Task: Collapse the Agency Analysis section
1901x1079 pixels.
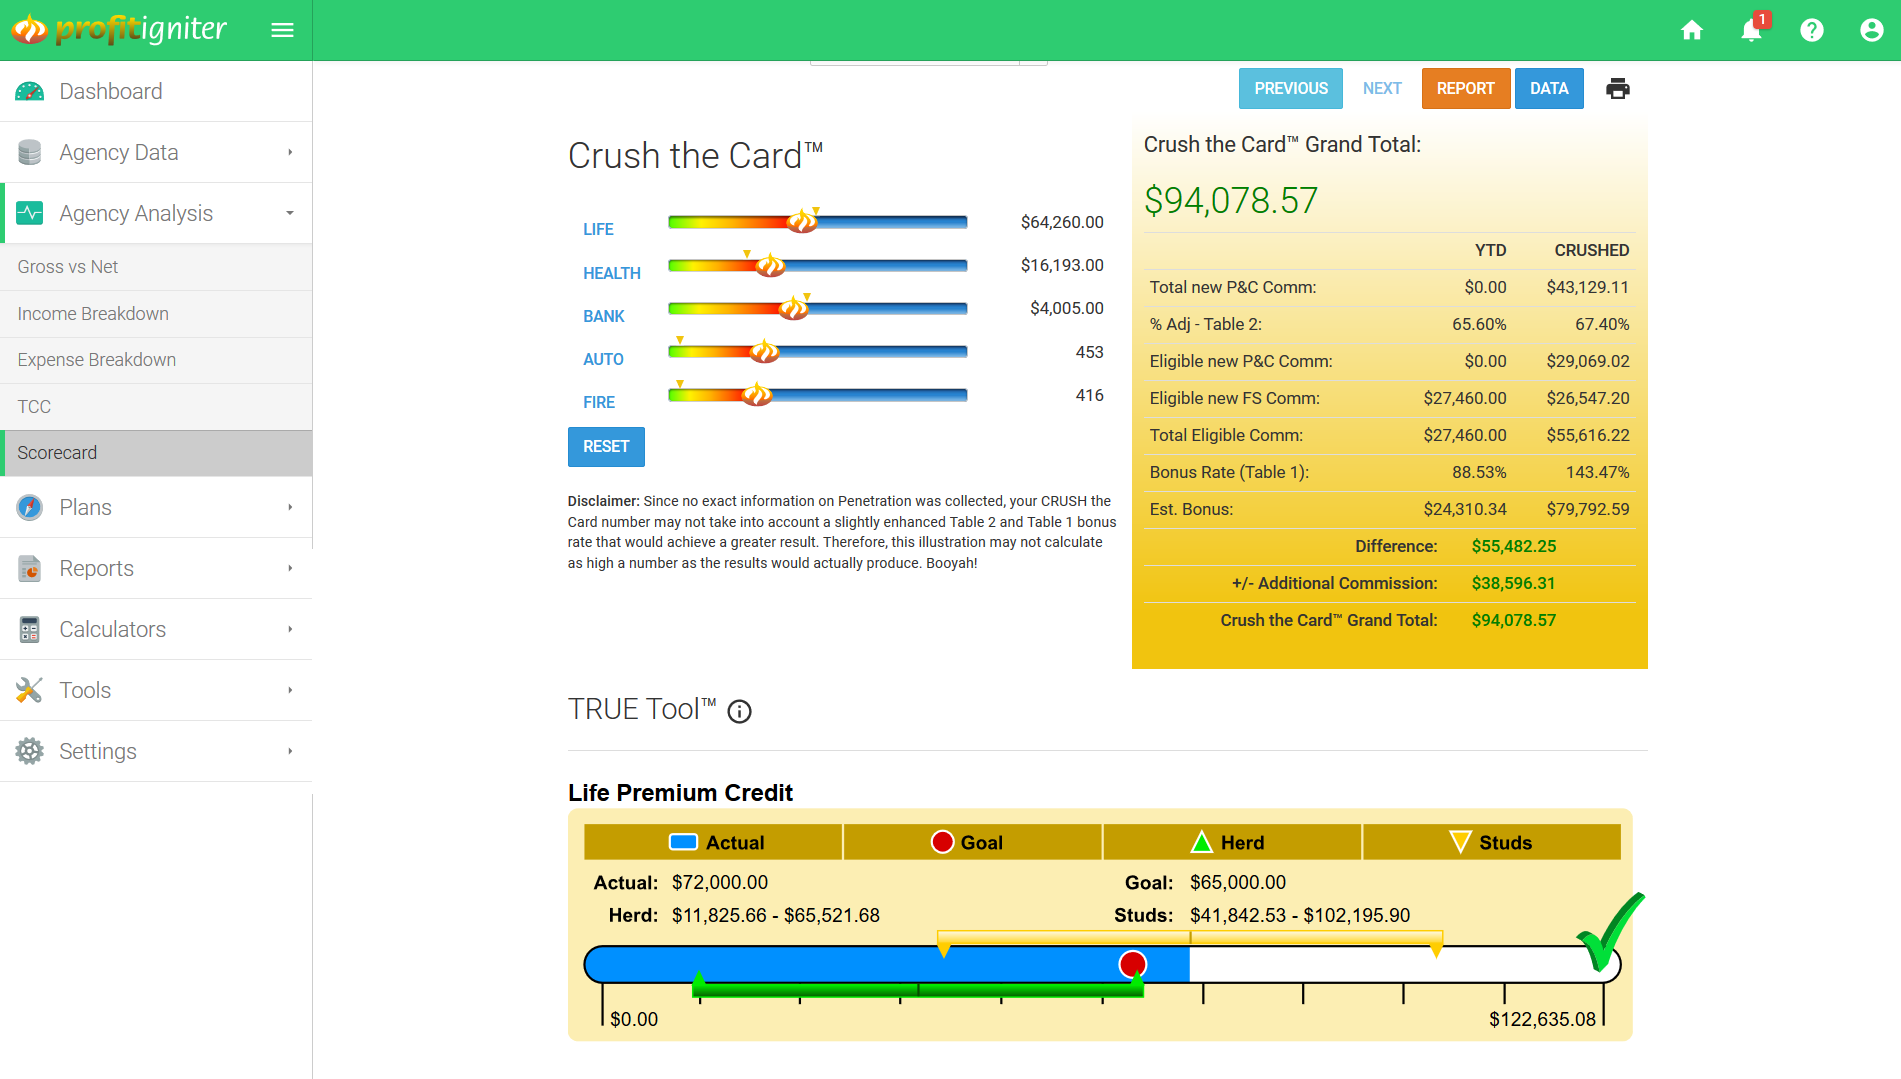Action: [x=156, y=213]
